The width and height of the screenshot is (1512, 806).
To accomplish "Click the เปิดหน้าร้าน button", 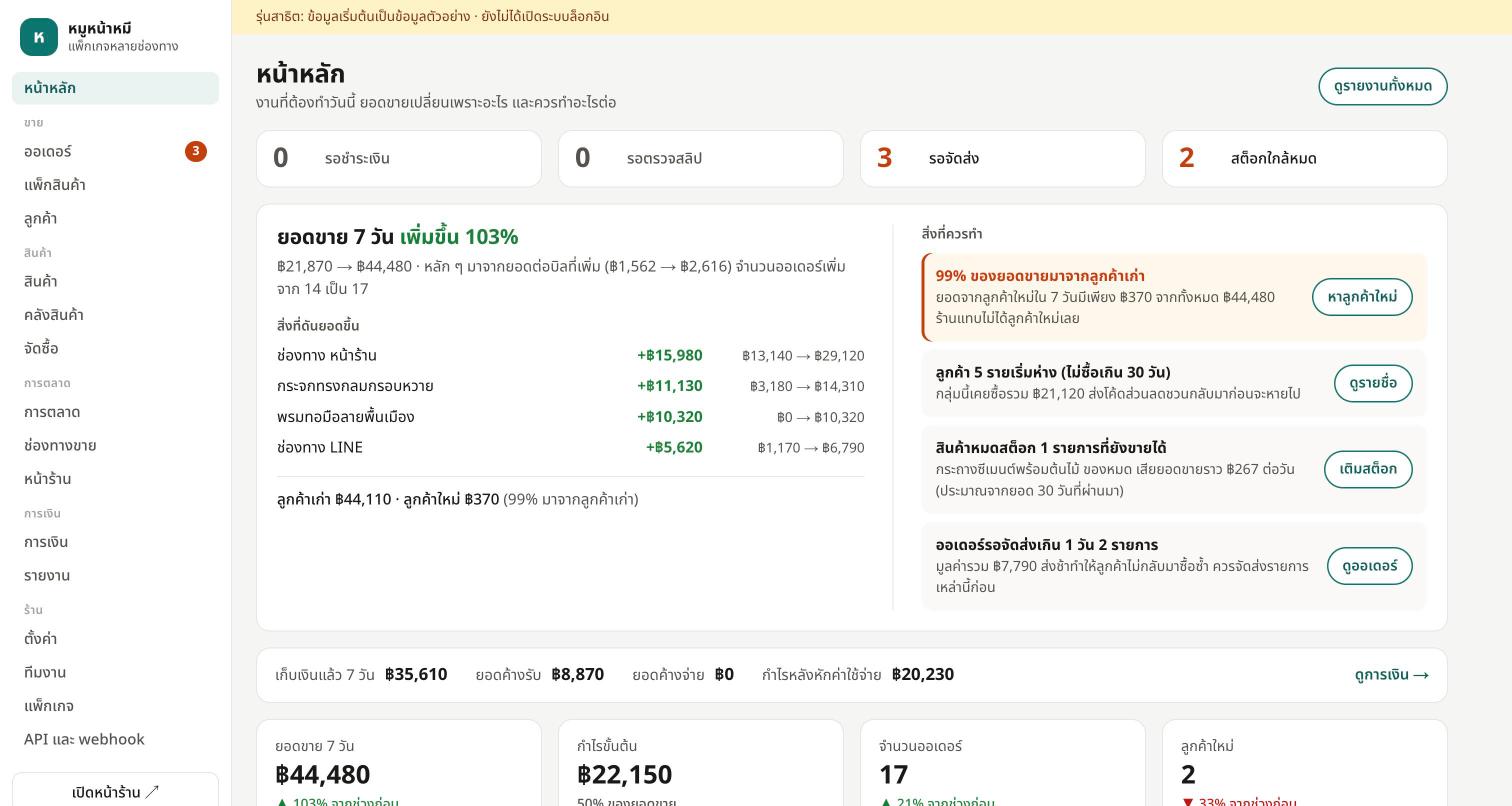I will click(x=115, y=792).
